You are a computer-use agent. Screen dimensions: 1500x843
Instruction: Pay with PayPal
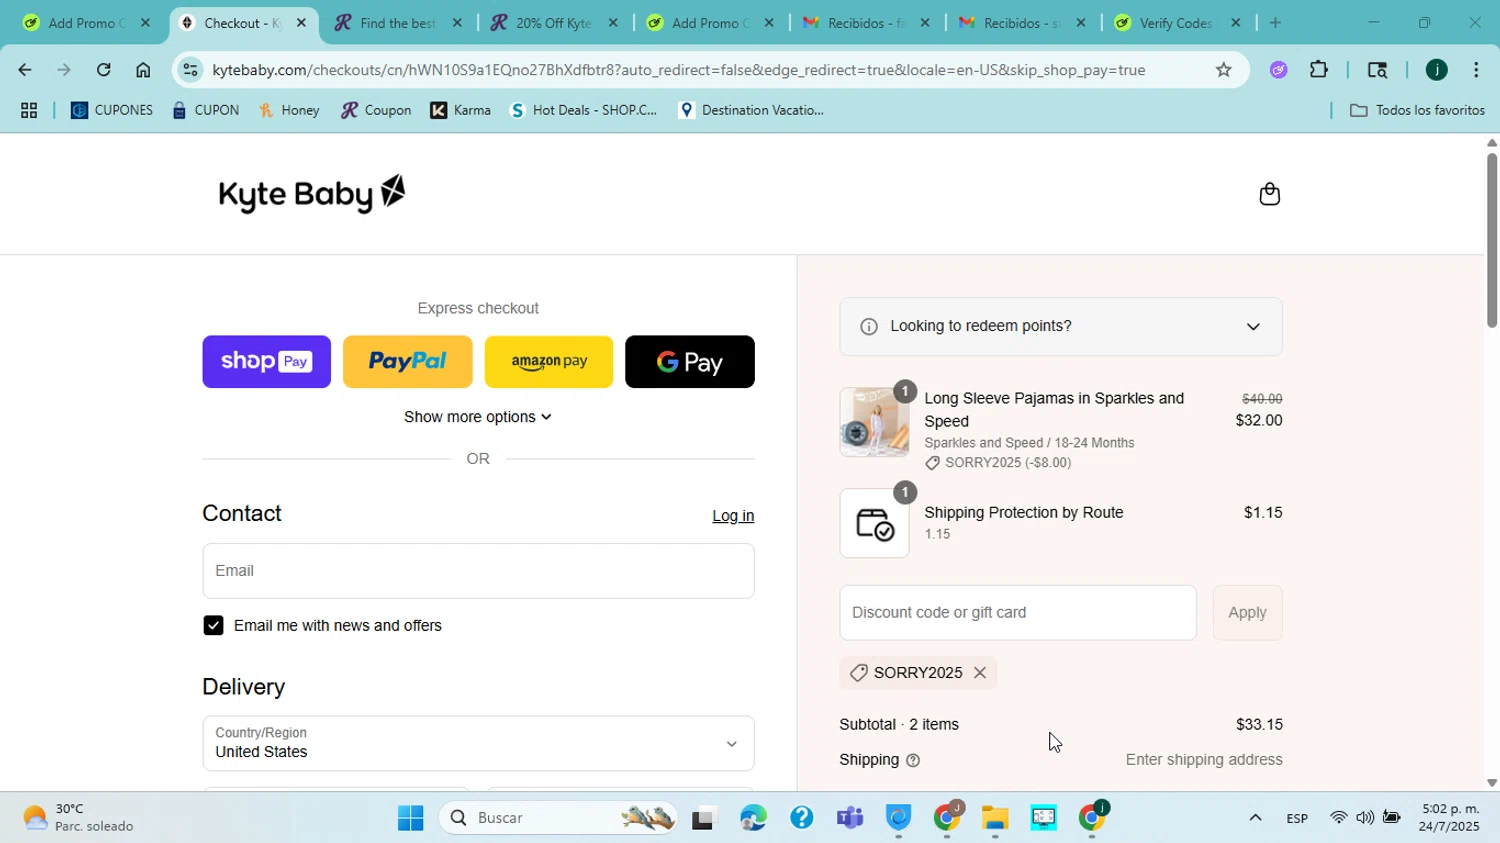click(407, 362)
